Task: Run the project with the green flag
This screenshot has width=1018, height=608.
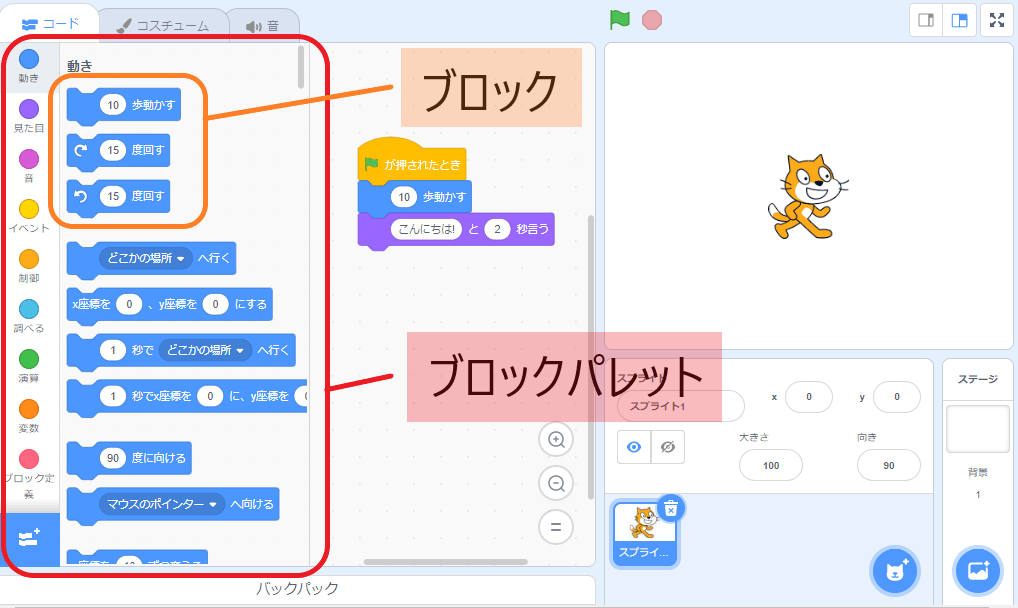Action: pyautogui.click(x=618, y=18)
